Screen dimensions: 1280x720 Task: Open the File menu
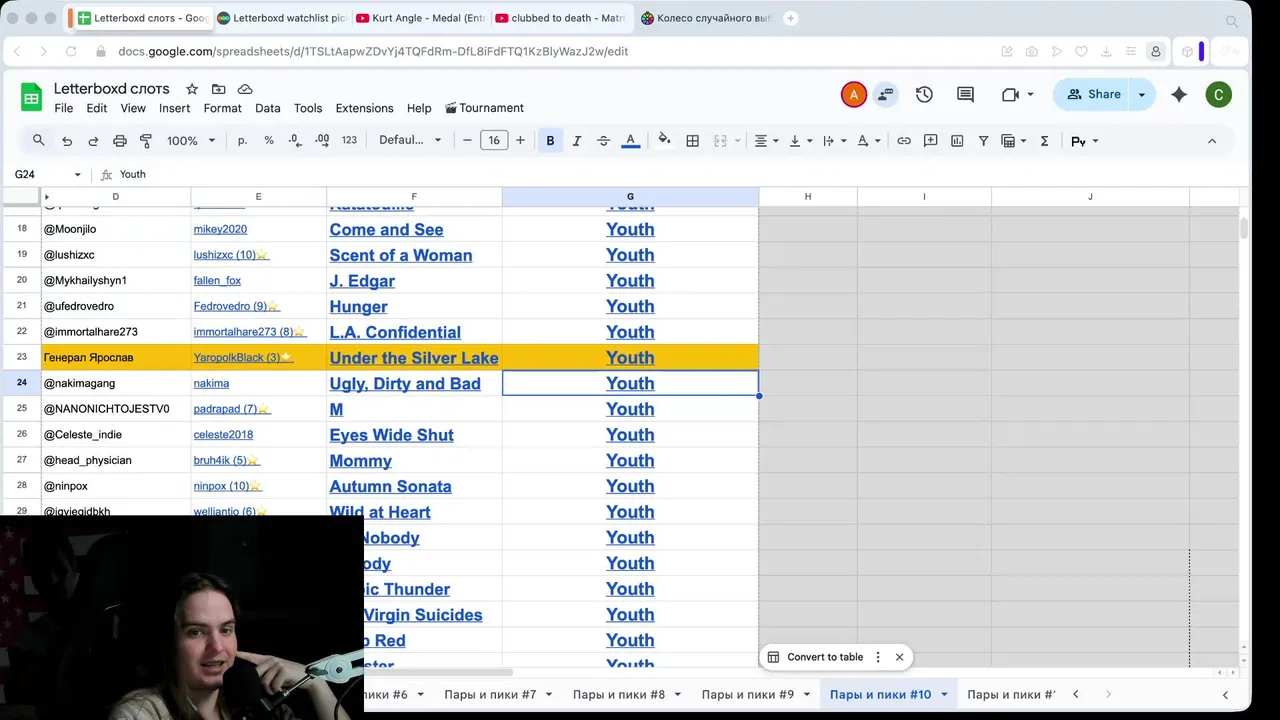(63, 108)
